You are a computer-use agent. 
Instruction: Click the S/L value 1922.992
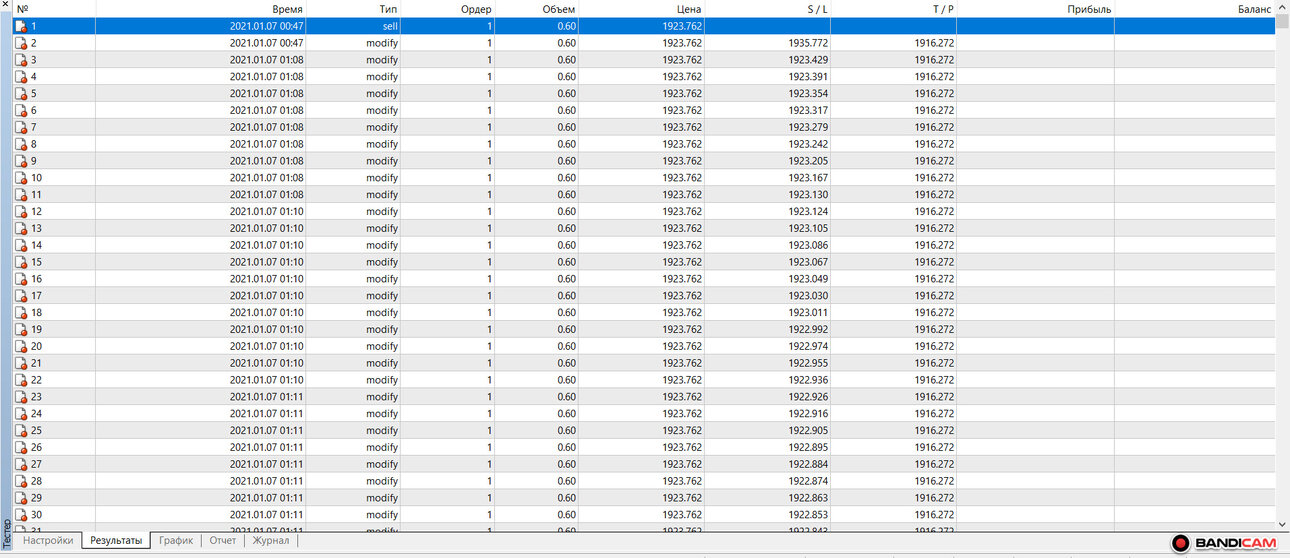coord(808,330)
